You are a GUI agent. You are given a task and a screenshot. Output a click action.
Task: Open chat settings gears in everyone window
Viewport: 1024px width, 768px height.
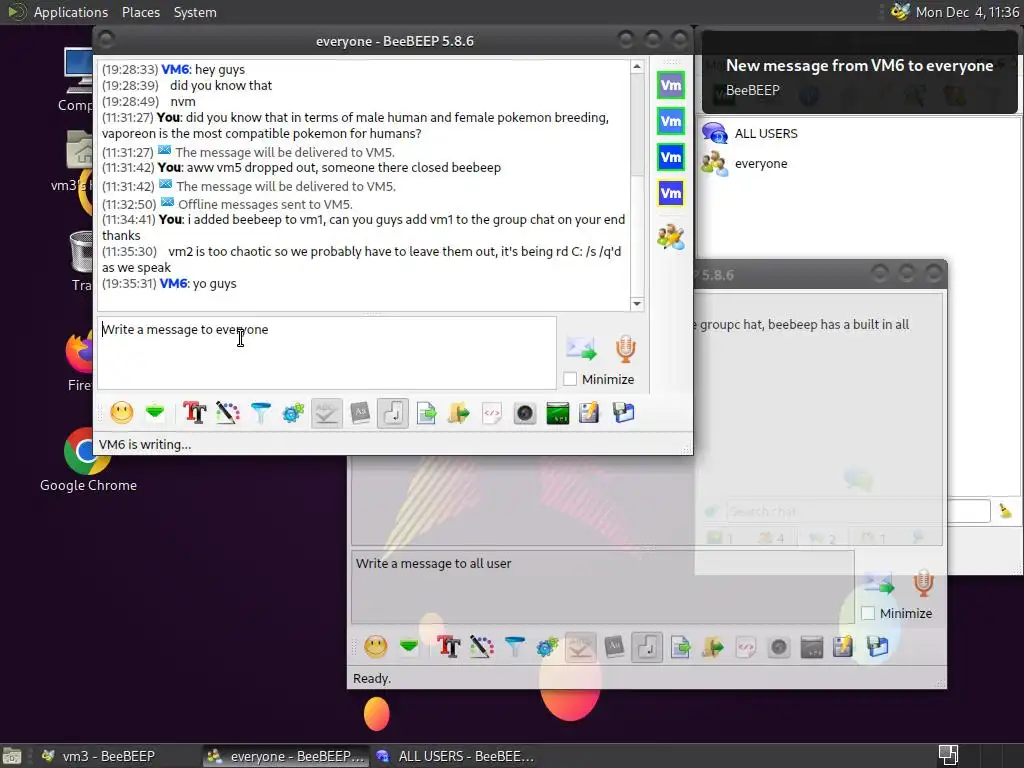[x=293, y=413]
